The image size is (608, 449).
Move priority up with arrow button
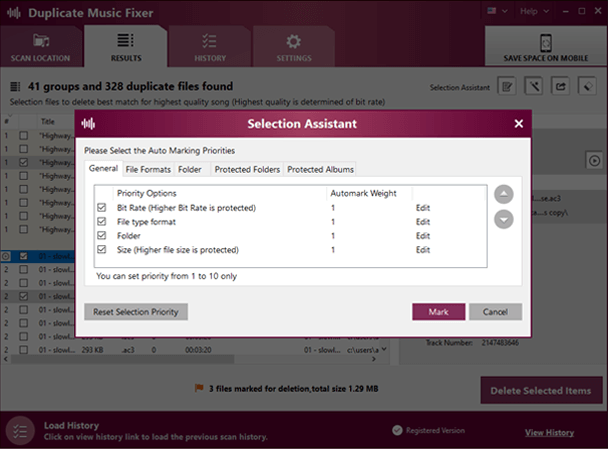504,194
